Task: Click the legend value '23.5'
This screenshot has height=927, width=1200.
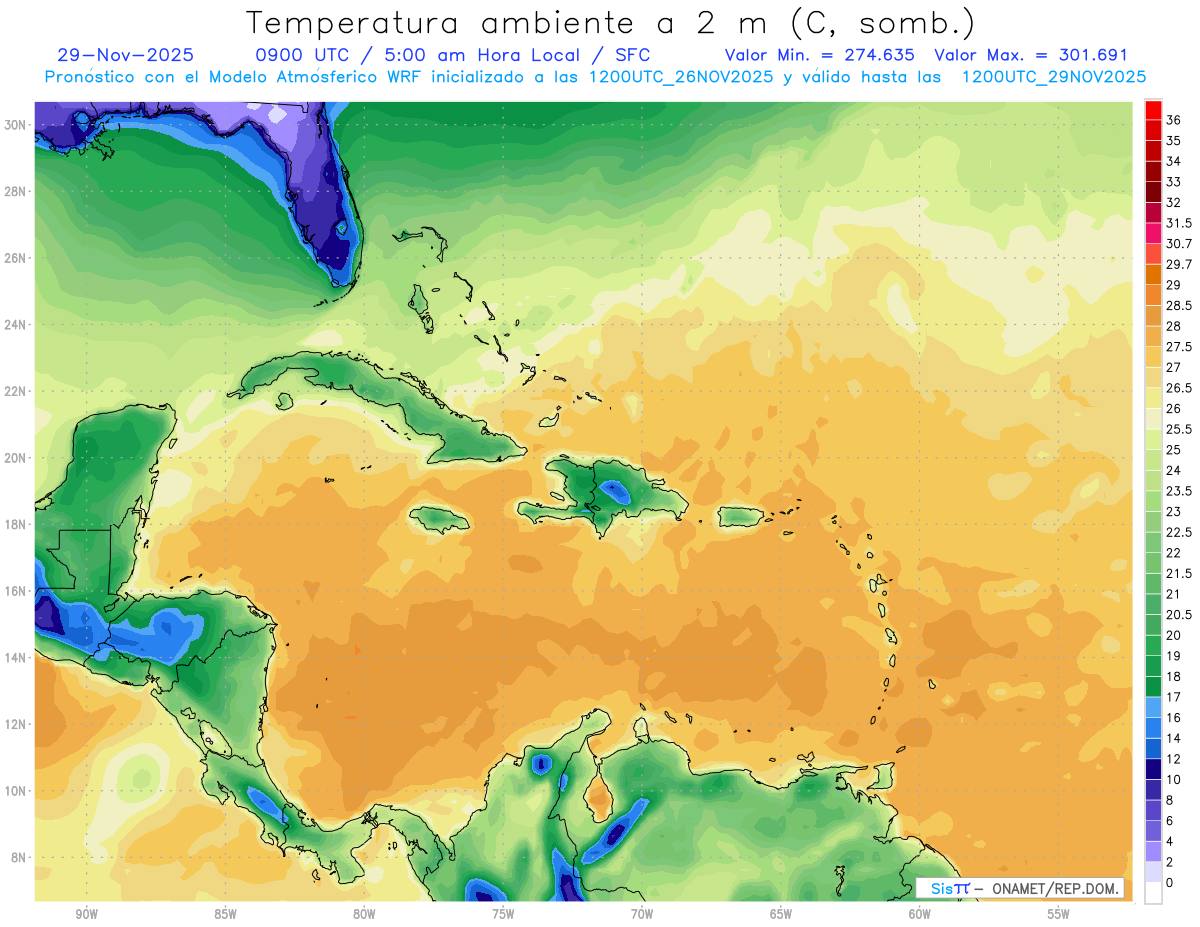Action: 1179,491
